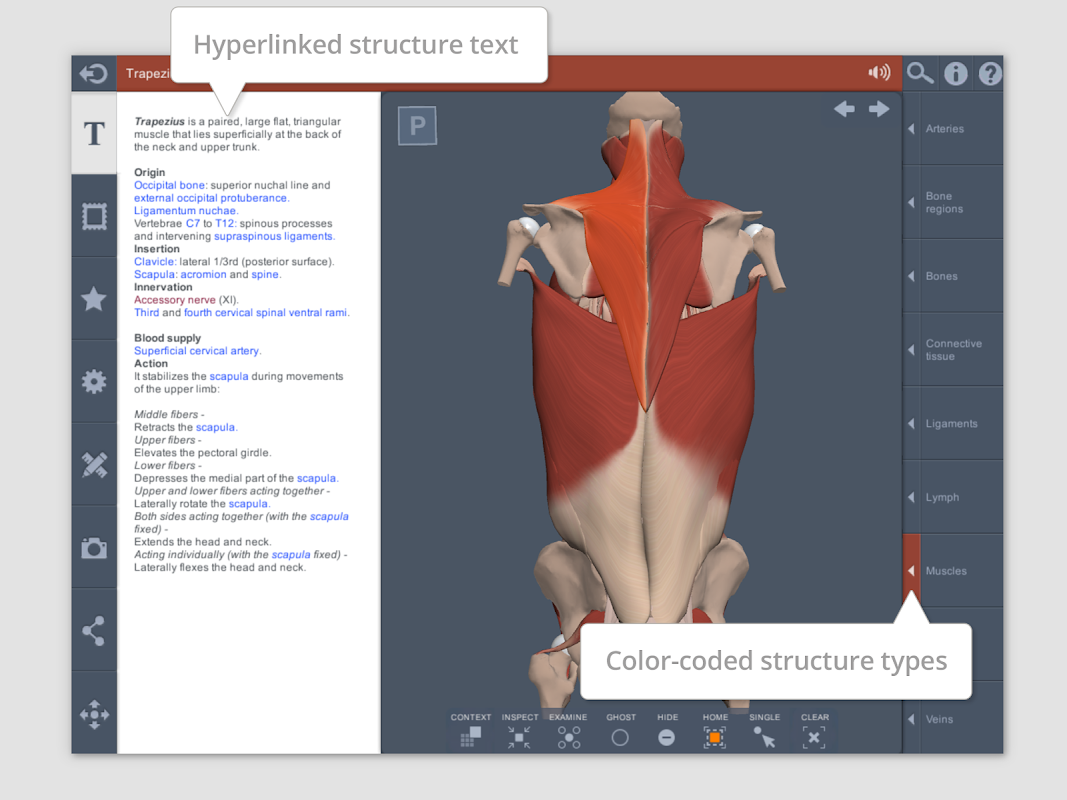
Task: Click the red Muscles color strip
Action: point(911,571)
